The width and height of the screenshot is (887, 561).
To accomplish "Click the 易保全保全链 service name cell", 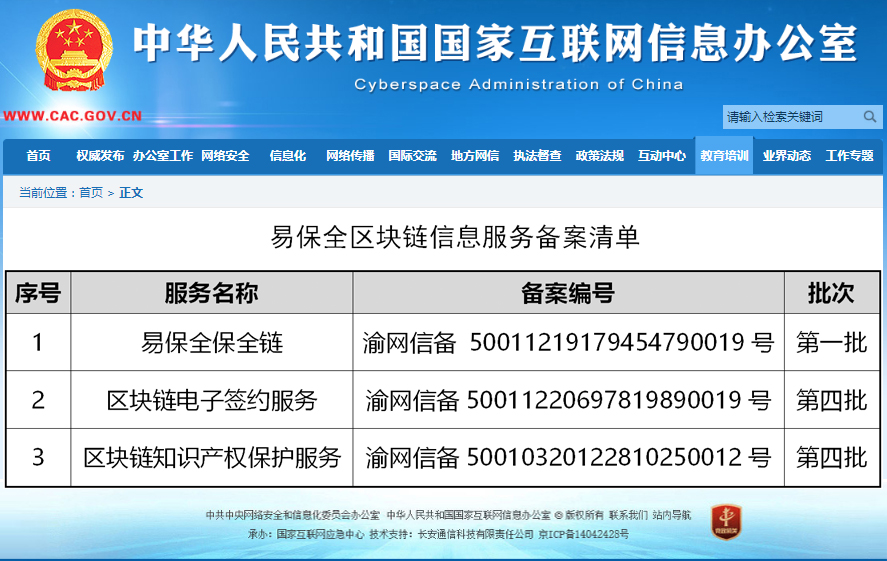I will (212, 343).
